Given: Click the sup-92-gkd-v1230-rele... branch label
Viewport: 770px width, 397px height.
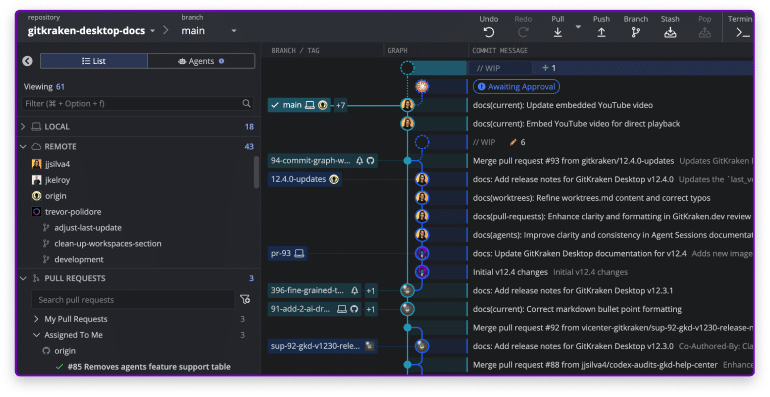Looking at the screenshot, I should click(x=323, y=346).
